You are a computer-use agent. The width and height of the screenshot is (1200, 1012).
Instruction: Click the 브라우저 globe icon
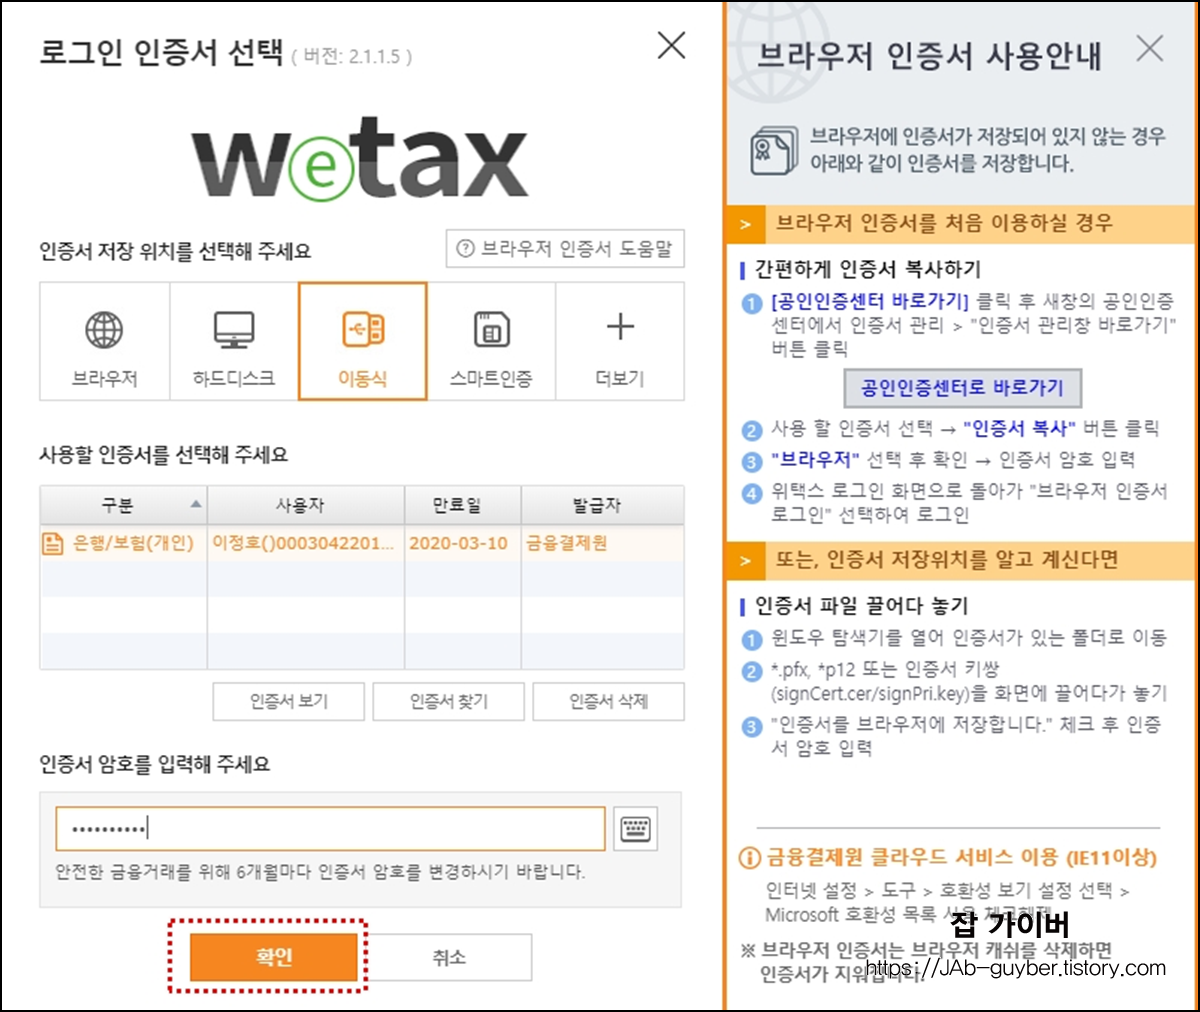104,329
